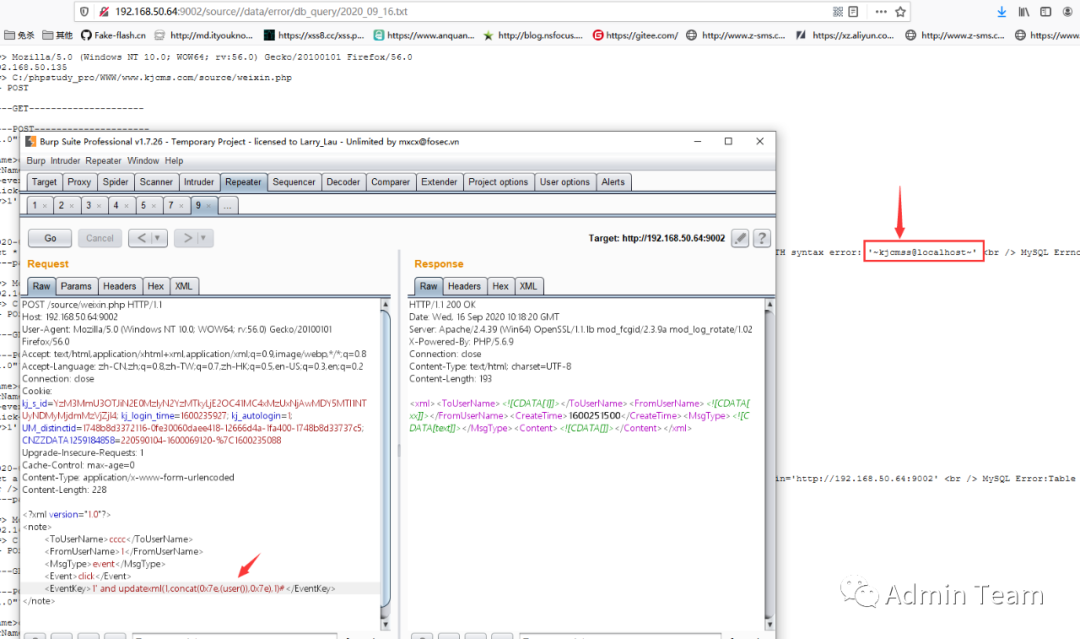Image resolution: width=1080 pixels, height=639 pixels.
Task: Open Request XML tab
Action: [x=183, y=286]
